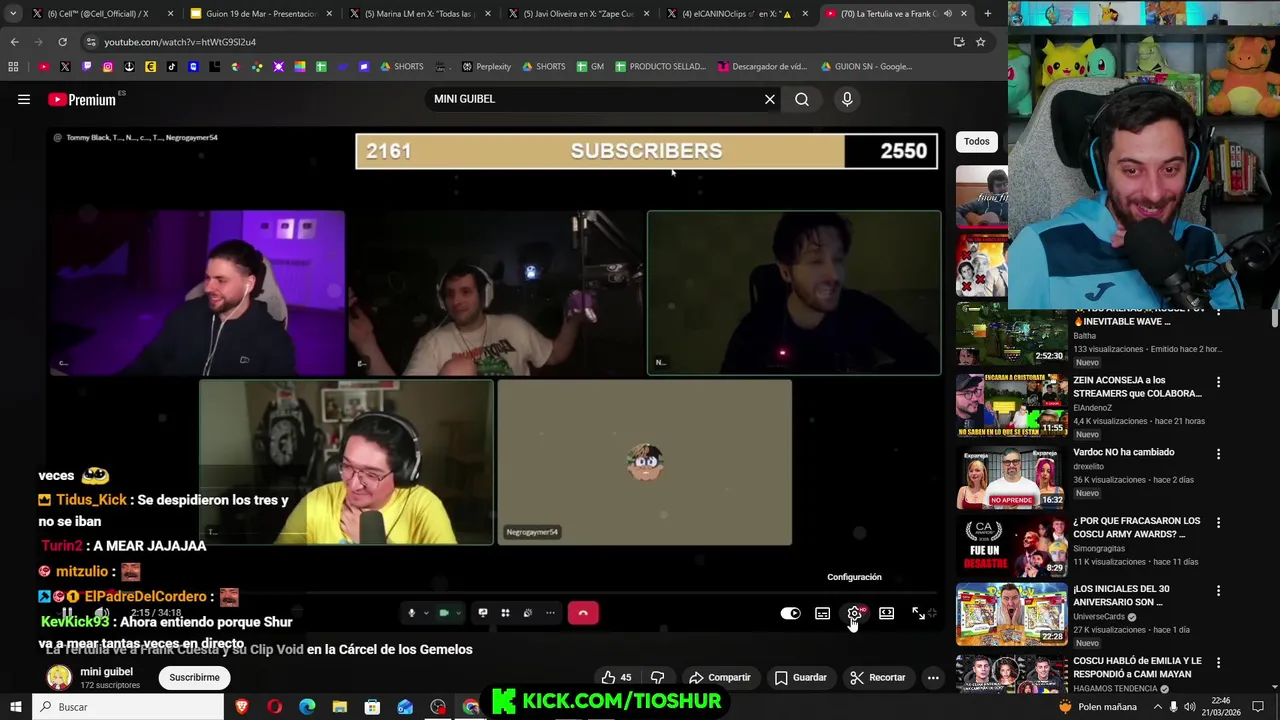Open more actions next to Recortar

[933, 677]
